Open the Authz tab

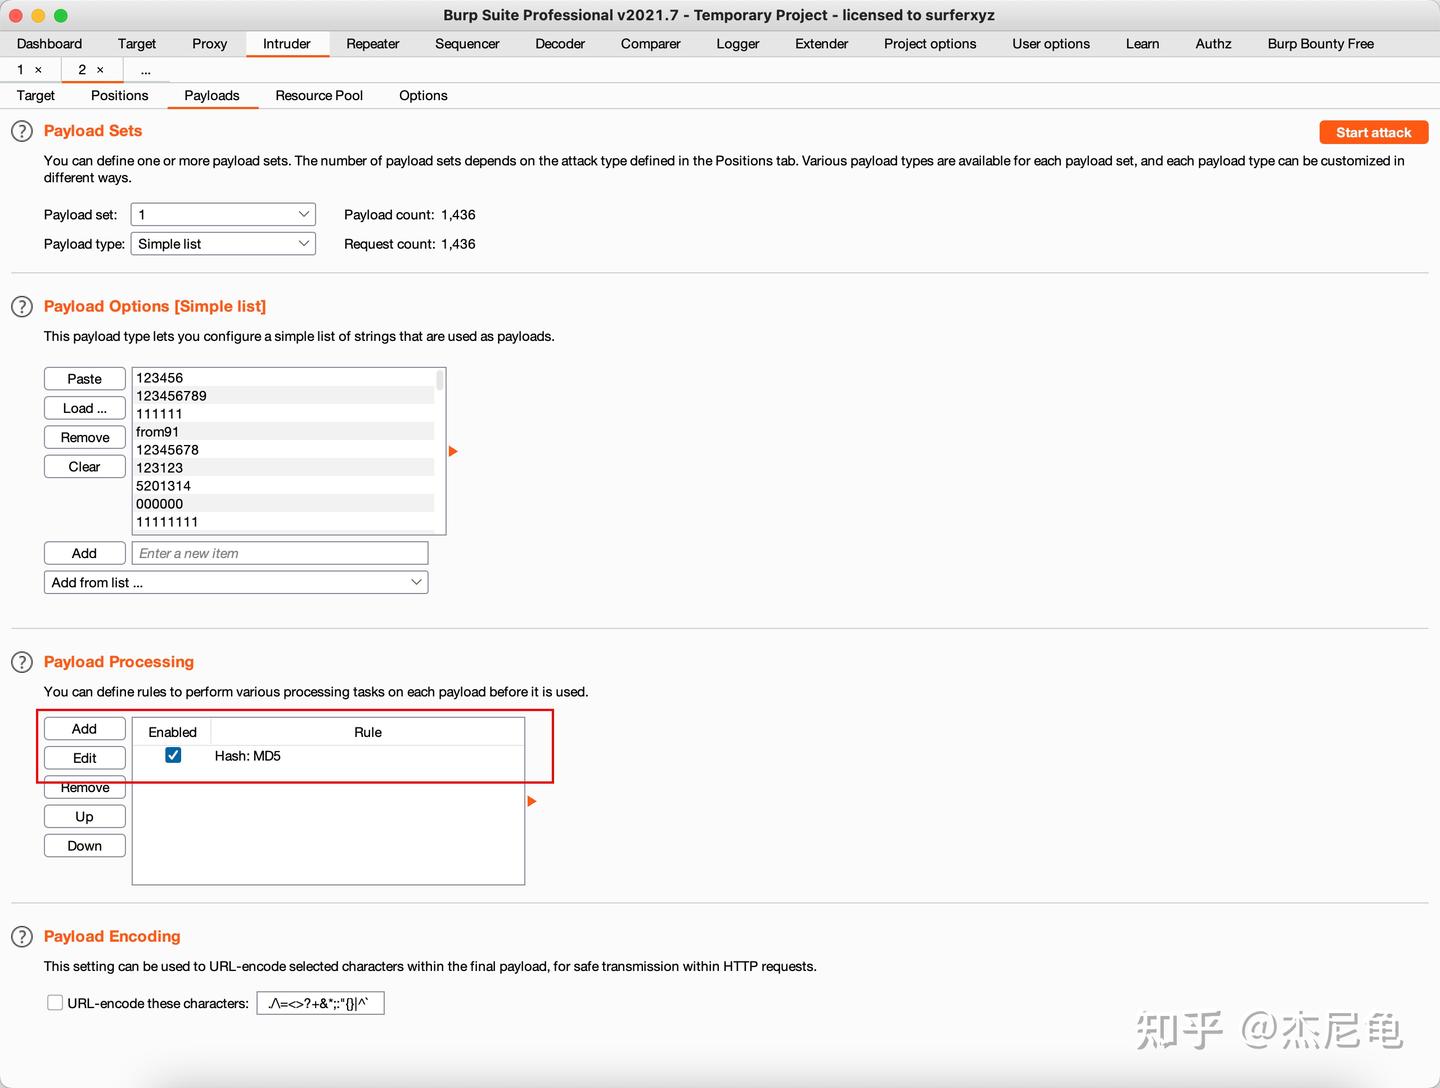(x=1214, y=44)
